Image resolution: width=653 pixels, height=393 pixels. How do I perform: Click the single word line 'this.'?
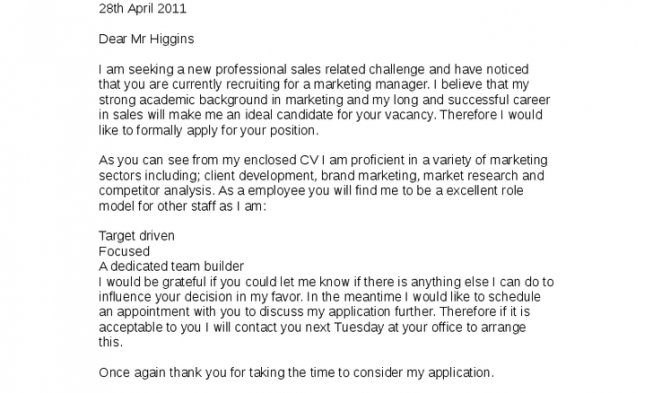tap(111, 342)
